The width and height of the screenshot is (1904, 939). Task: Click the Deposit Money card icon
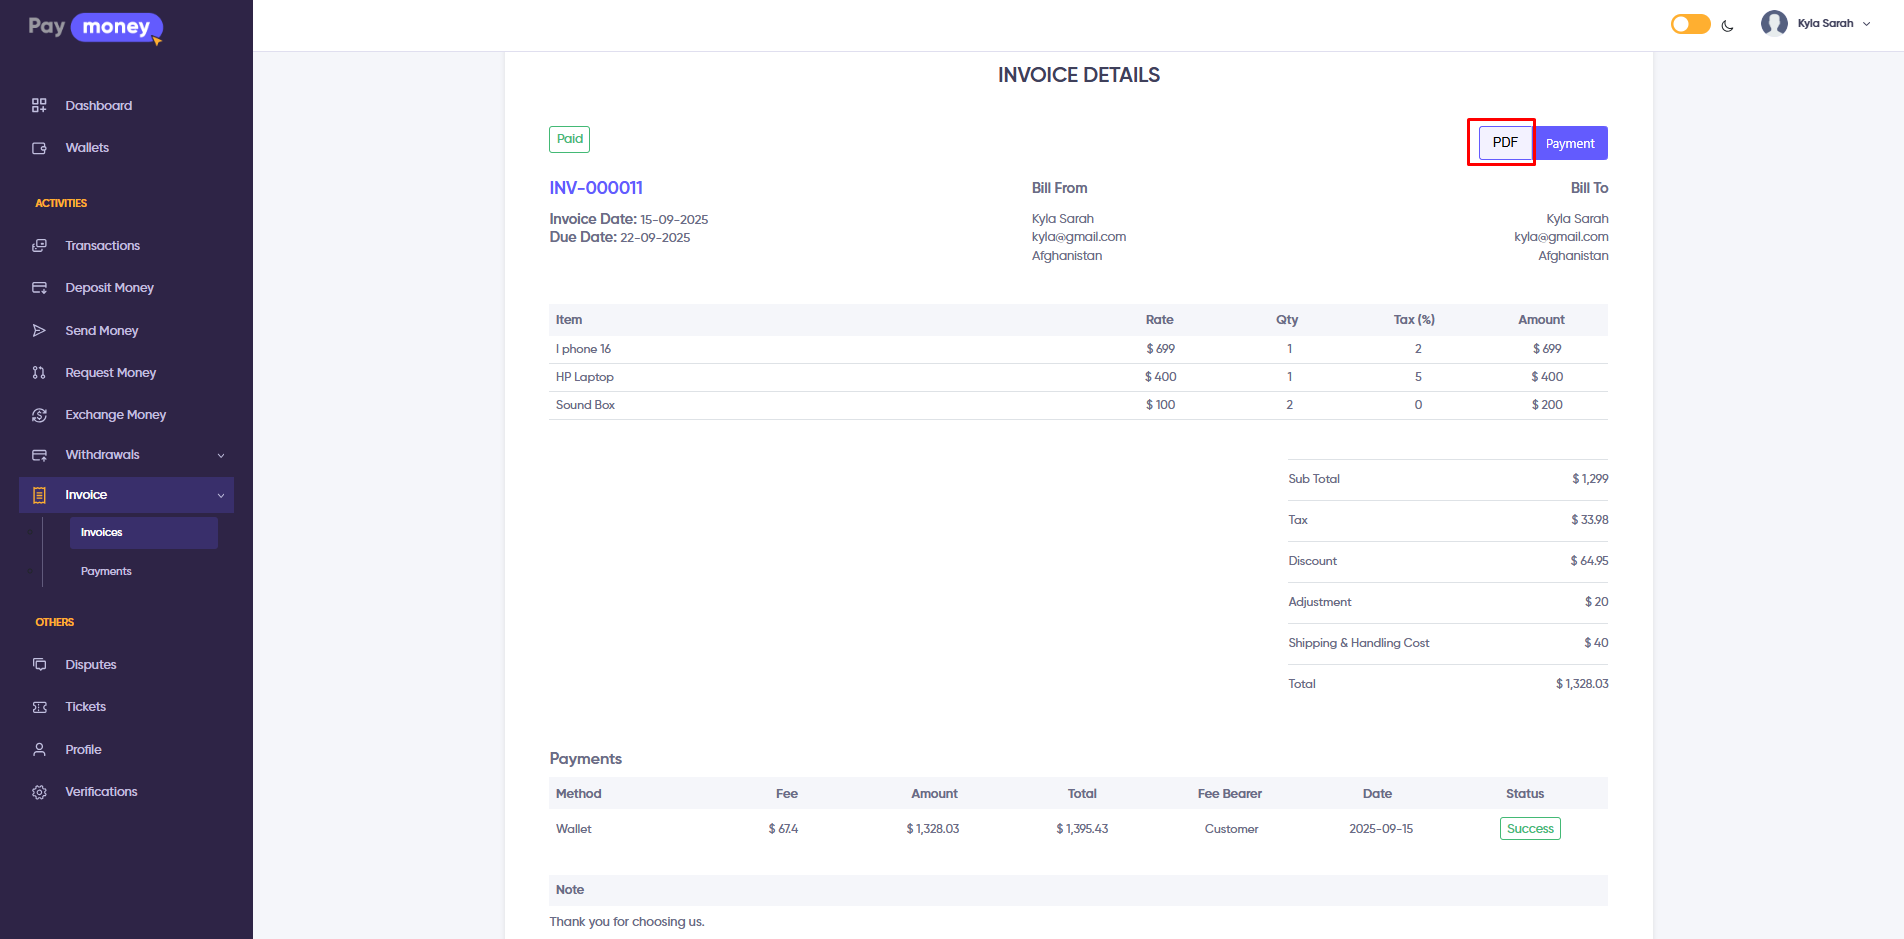click(x=39, y=288)
